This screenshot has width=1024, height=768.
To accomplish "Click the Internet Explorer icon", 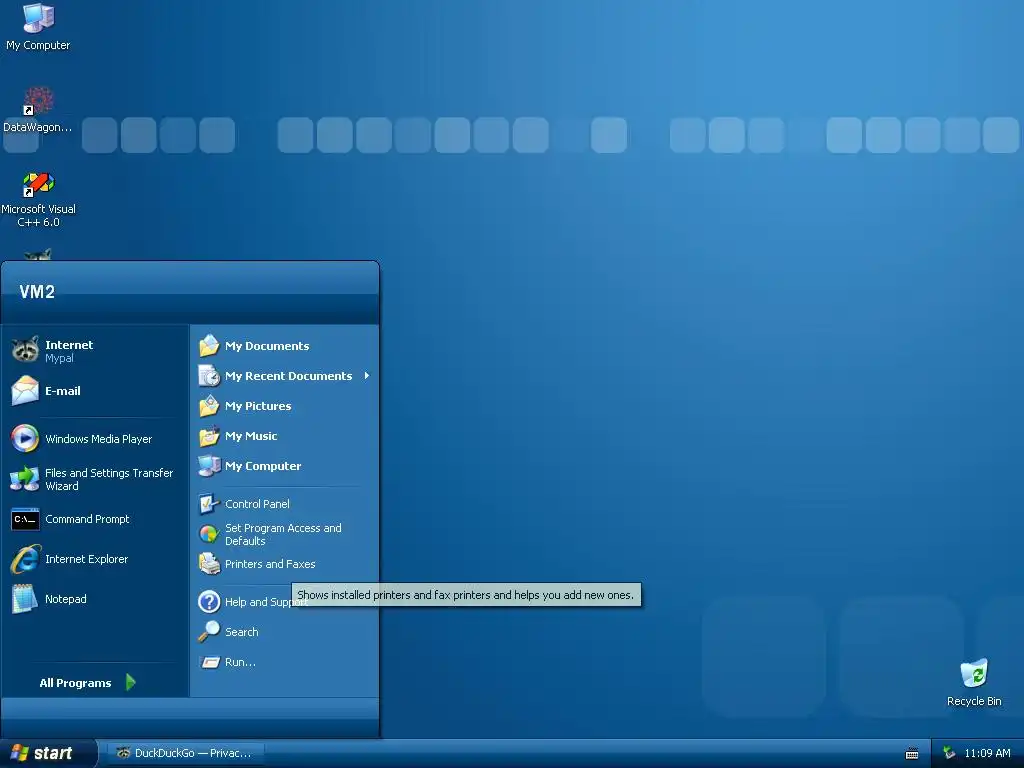I will click(x=25, y=559).
